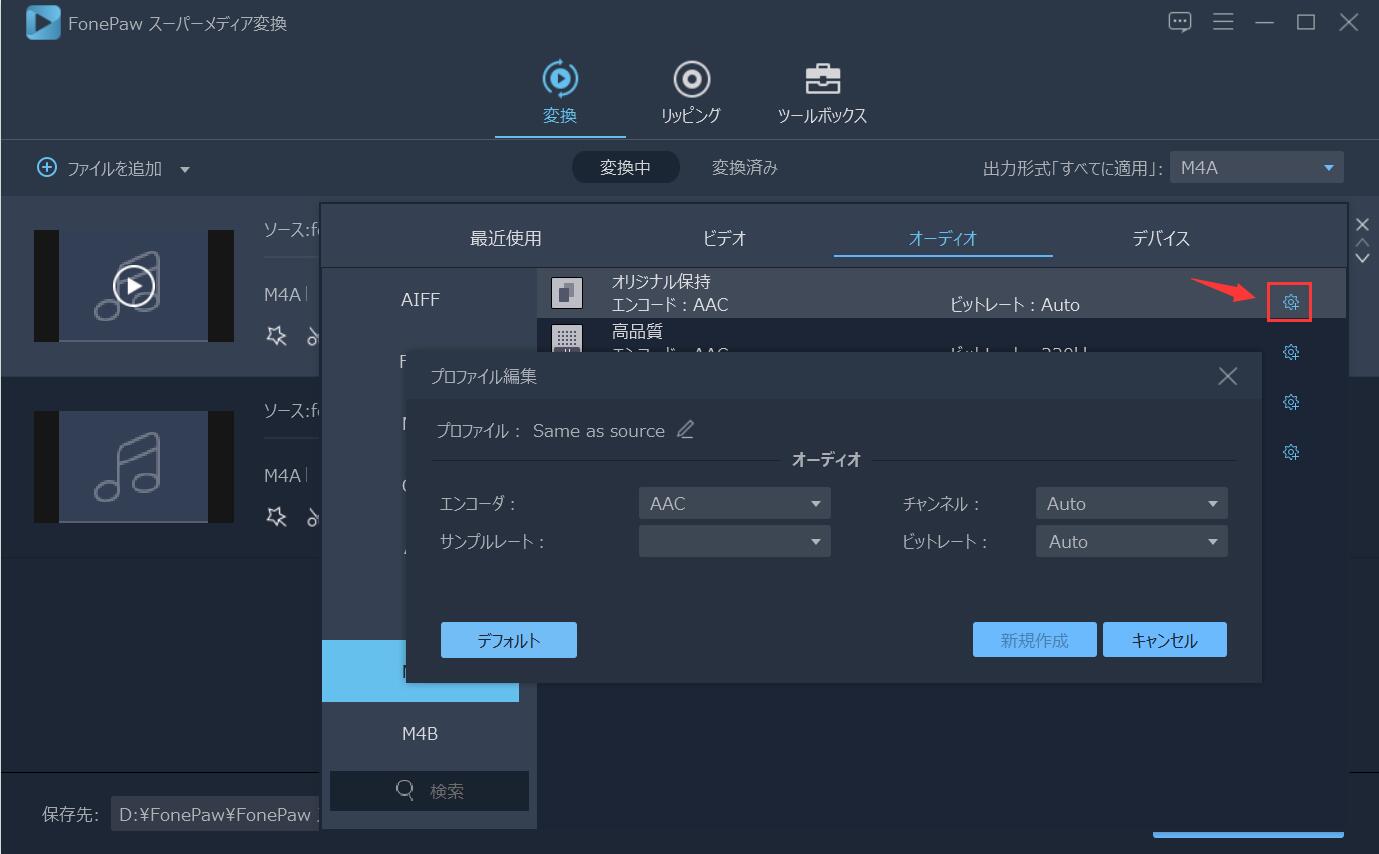The image size is (1379, 854).
Task: Expand the ファイルを追加 dropdown arrow
Action: click(185, 169)
